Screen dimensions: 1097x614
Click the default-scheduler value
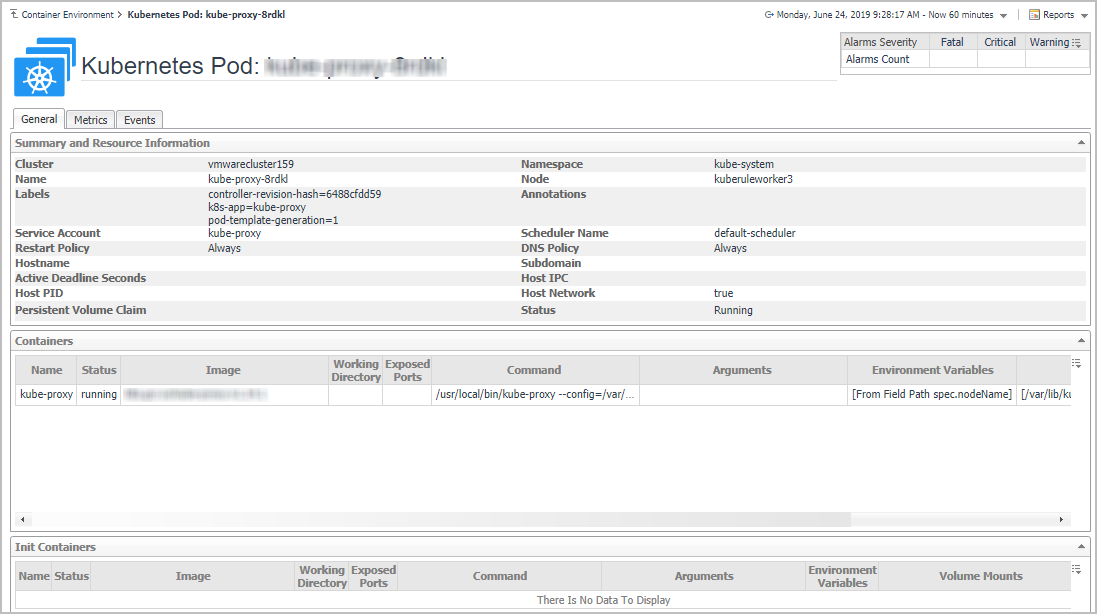point(754,233)
